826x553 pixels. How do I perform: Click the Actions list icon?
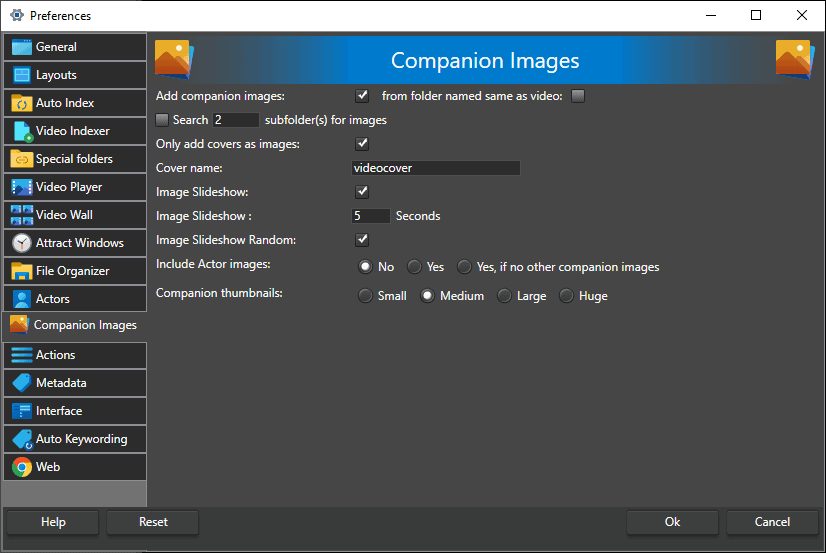pos(22,355)
